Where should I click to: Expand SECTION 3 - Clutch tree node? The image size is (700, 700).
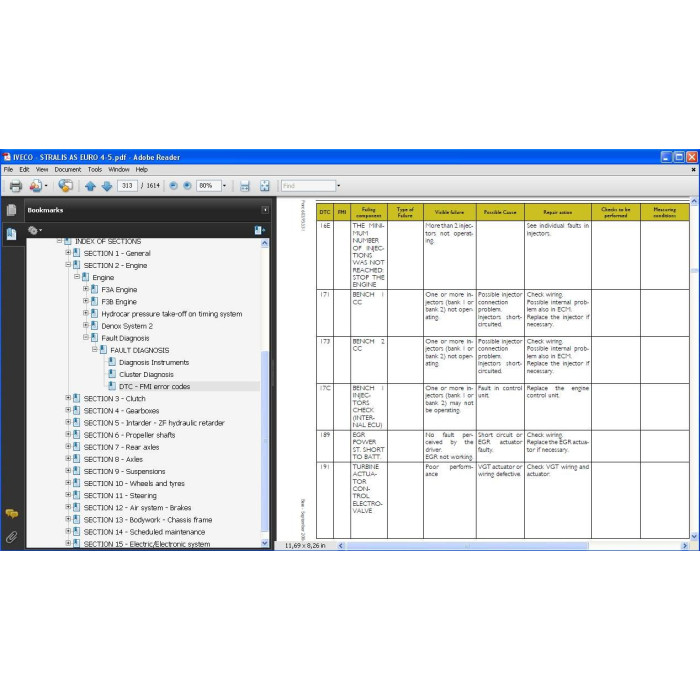click(x=68, y=398)
